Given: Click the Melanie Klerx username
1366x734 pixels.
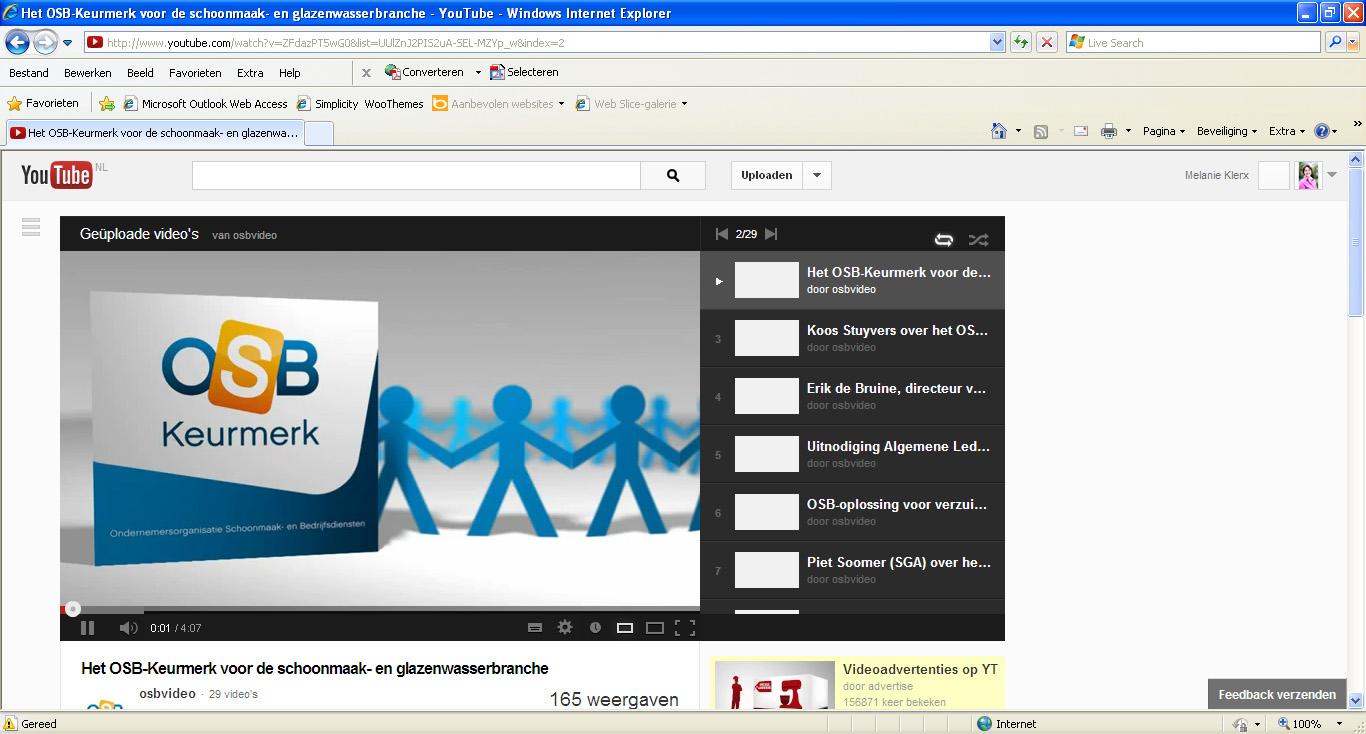Looking at the screenshot, I should (x=1216, y=175).
